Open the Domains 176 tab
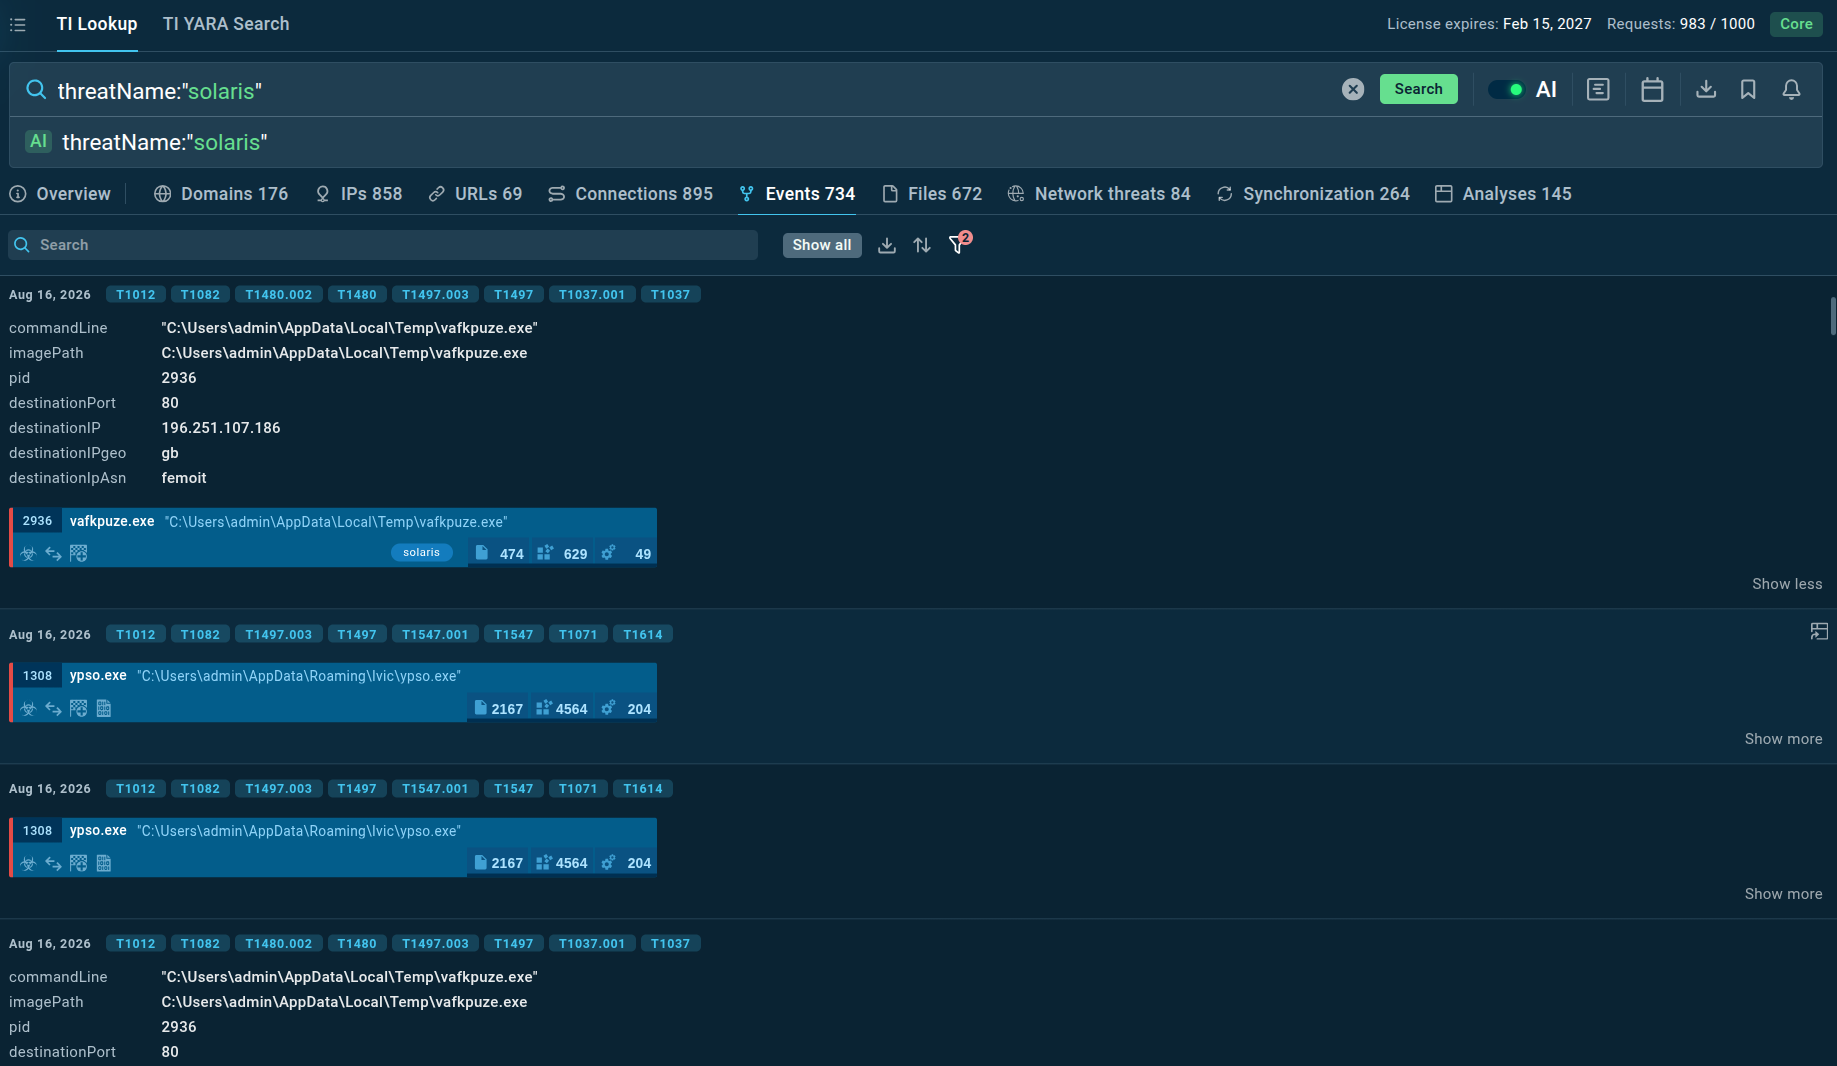1837x1066 pixels. tap(221, 194)
